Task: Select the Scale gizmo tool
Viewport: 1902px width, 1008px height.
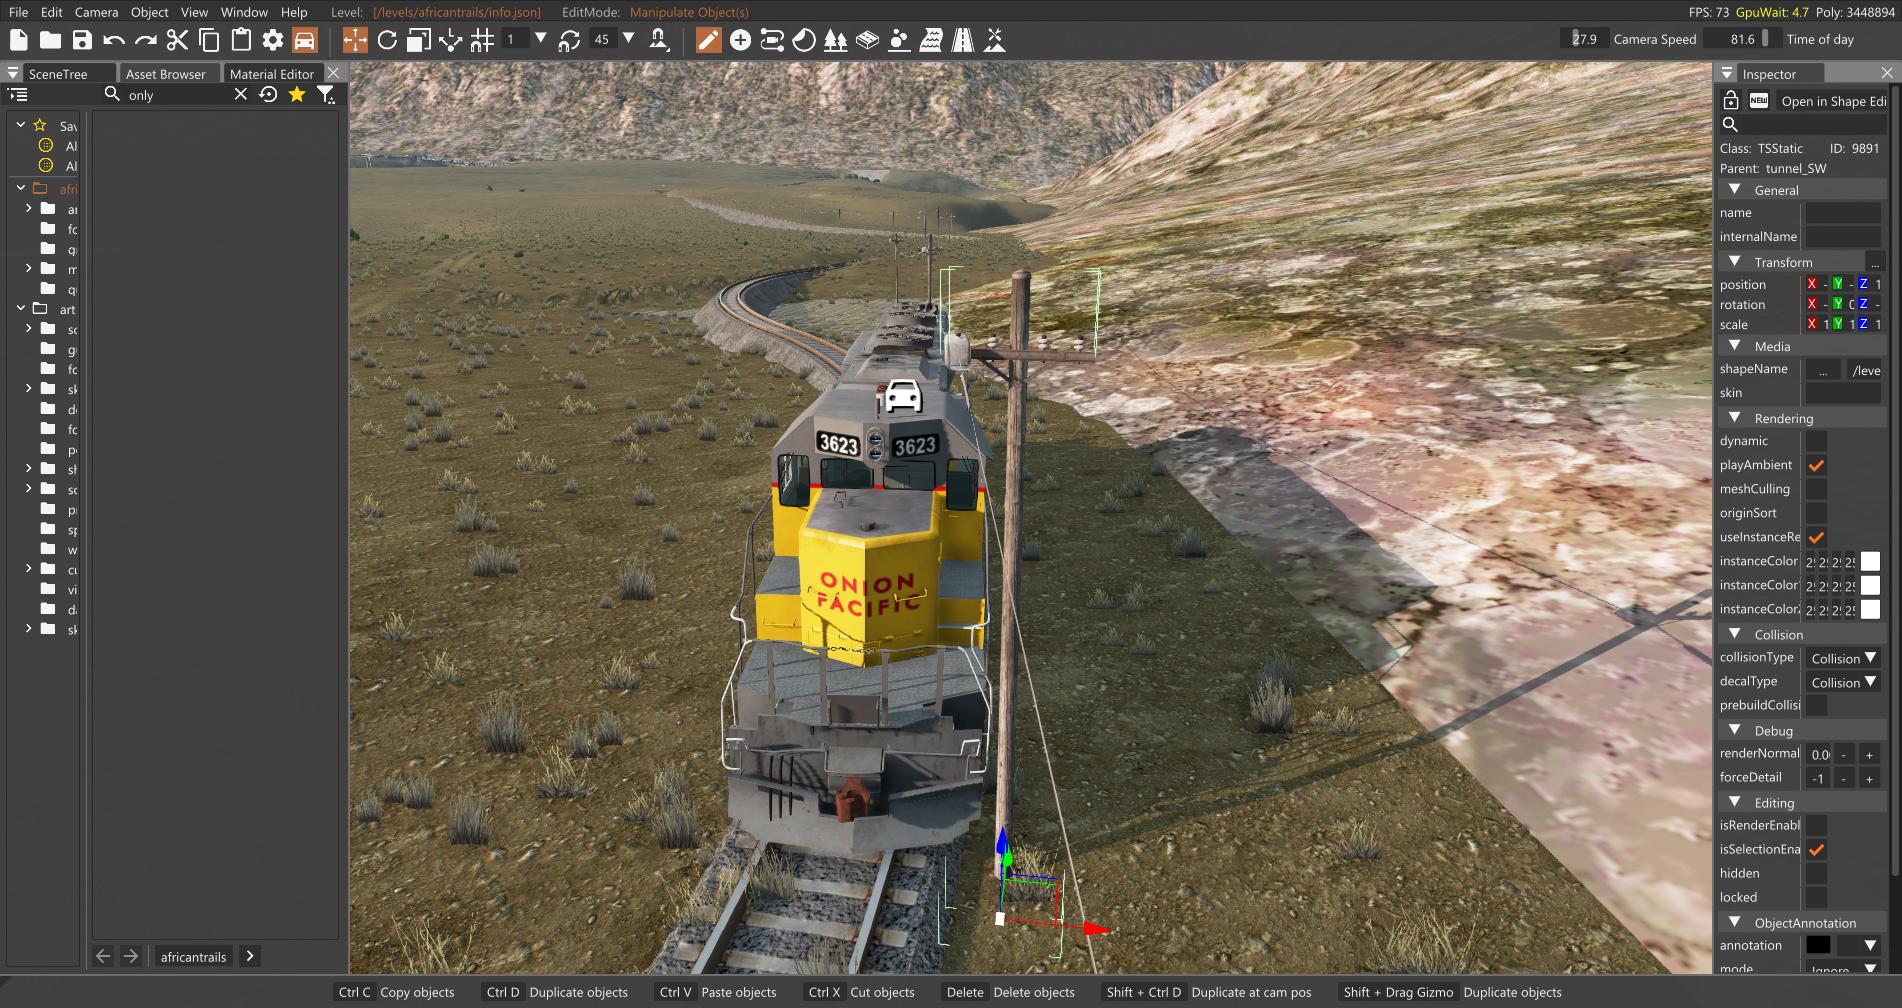Action: click(419, 40)
